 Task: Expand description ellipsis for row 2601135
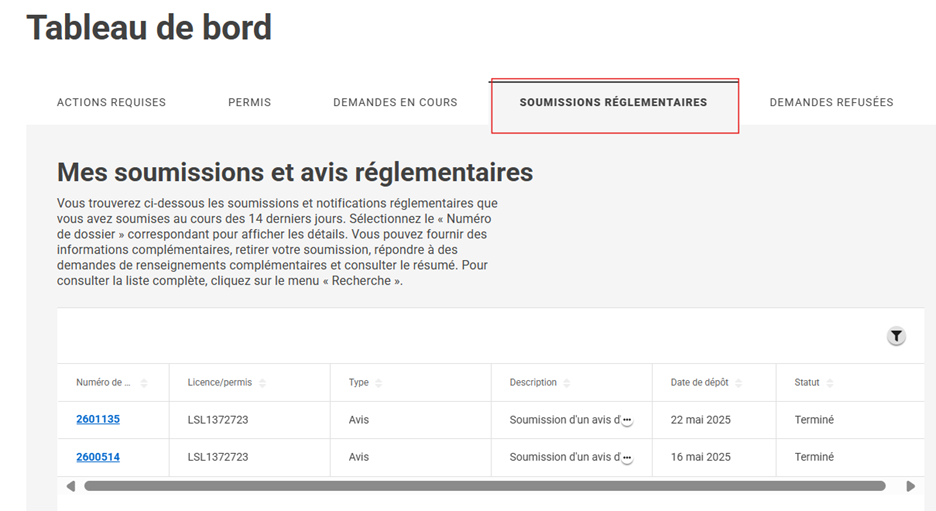627,420
